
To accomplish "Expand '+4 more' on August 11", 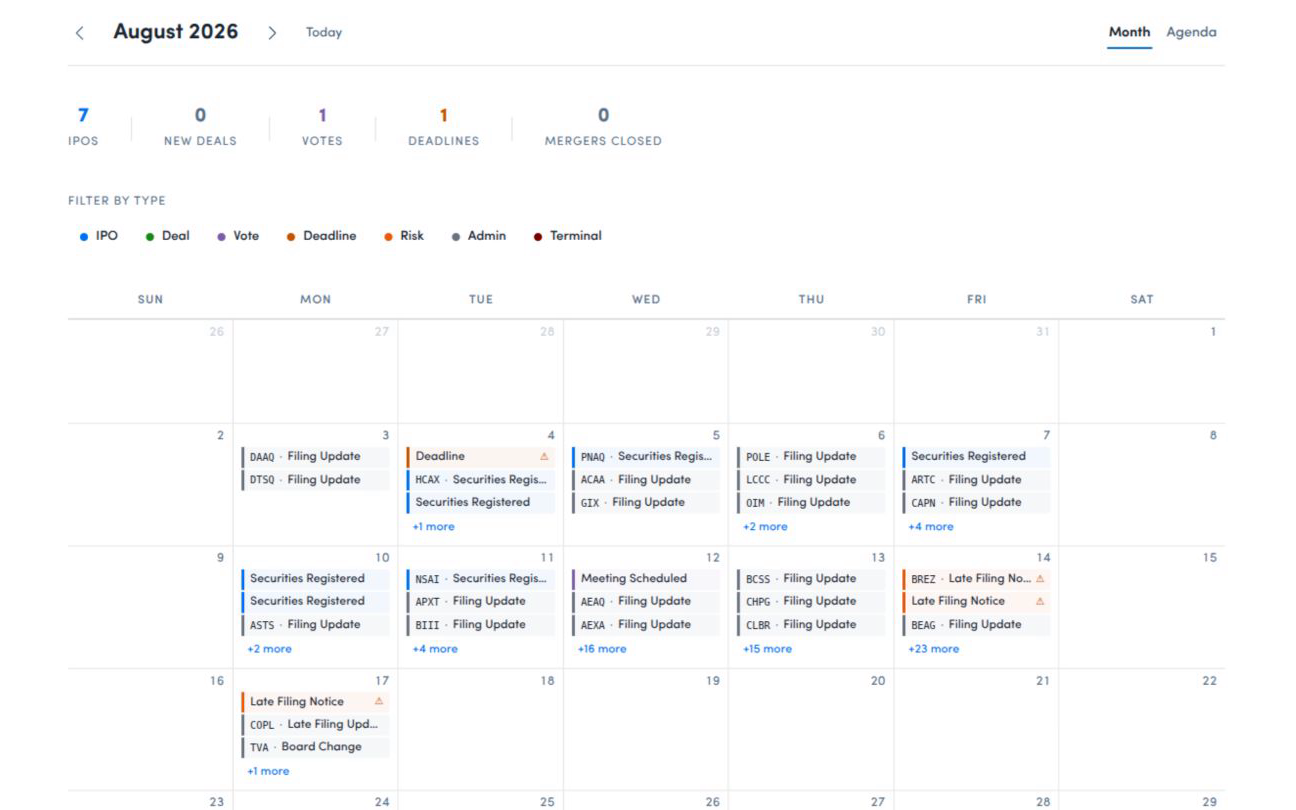I will click(x=435, y=649).
